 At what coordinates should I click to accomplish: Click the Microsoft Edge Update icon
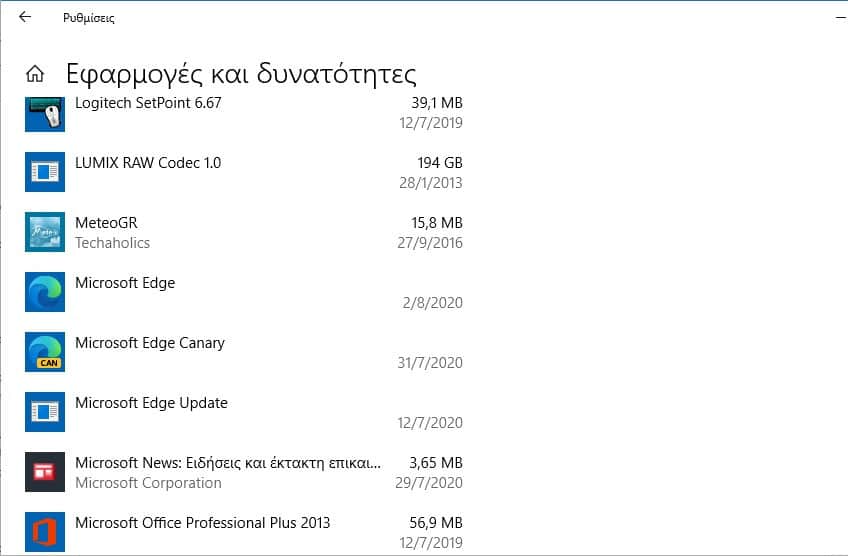[45, 412]
